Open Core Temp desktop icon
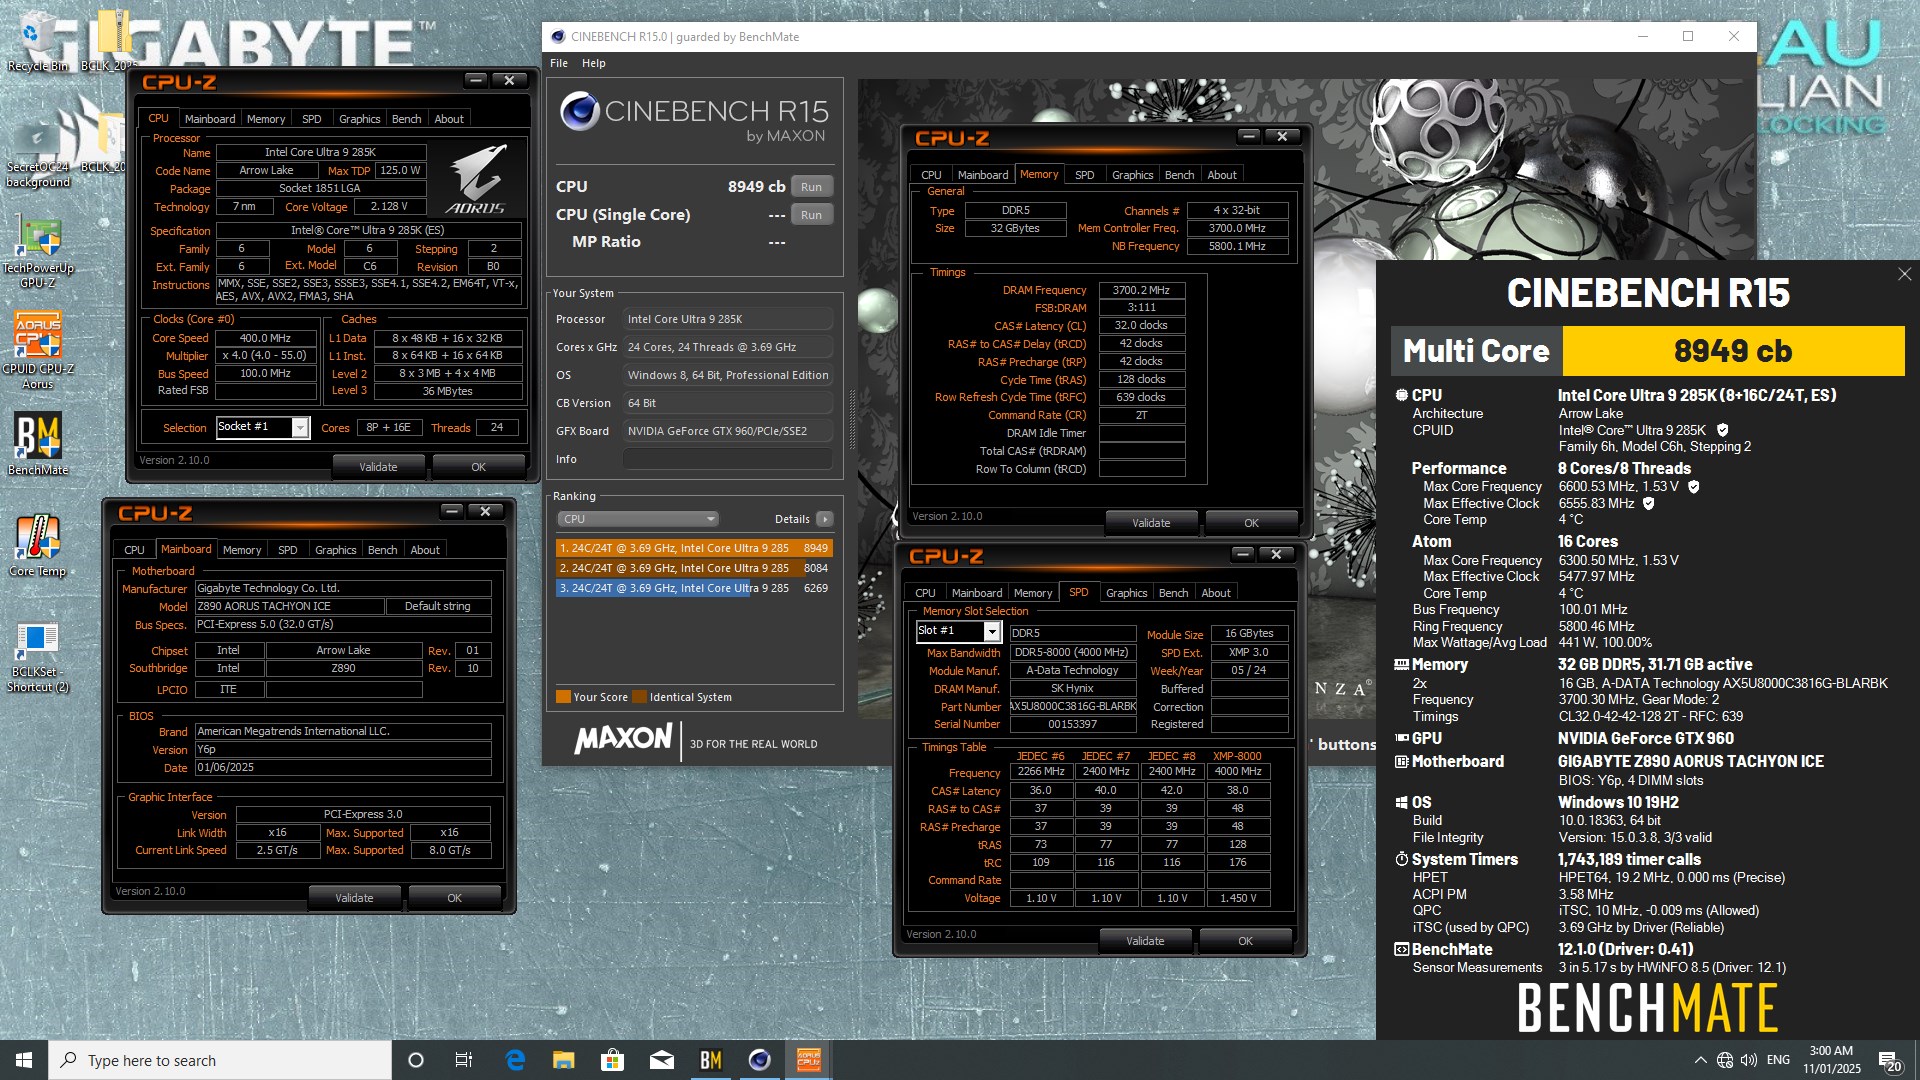Screen dimensions: 1920x1080 coord(38,546)
